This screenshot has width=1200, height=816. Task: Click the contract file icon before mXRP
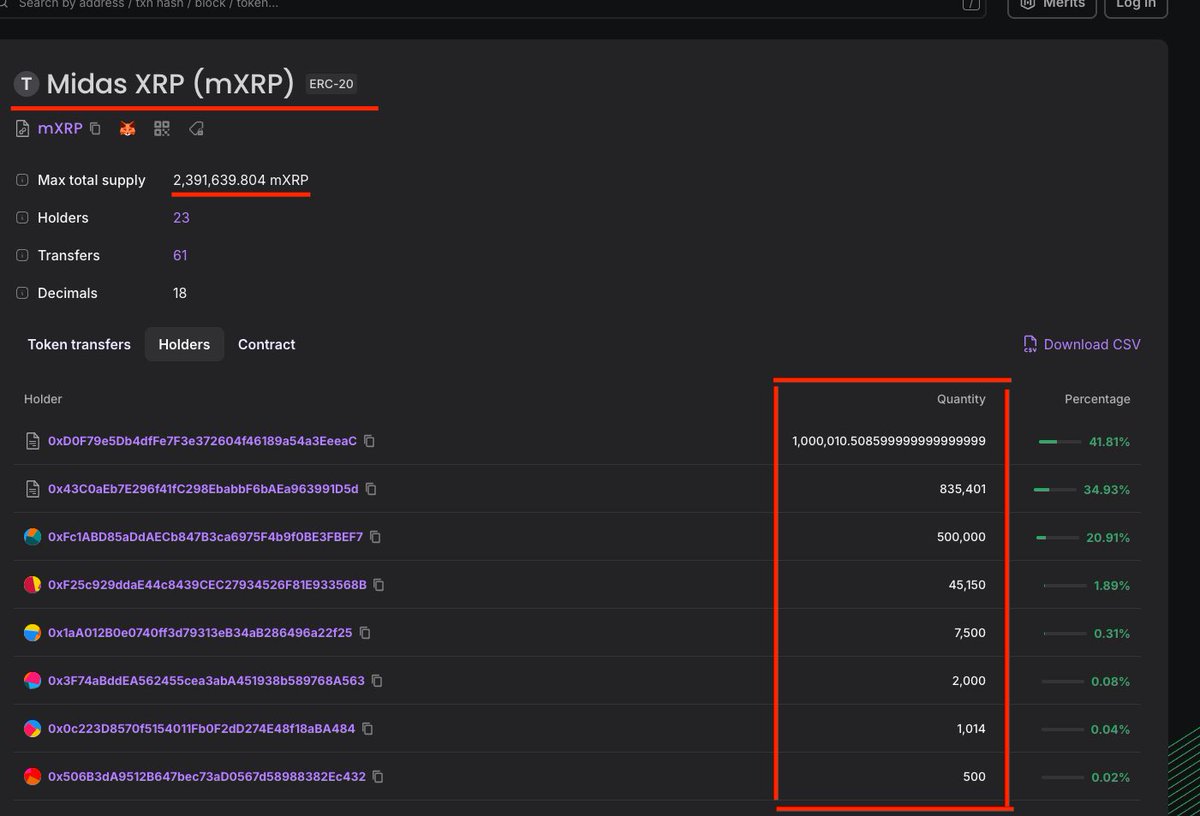point(22,128)
